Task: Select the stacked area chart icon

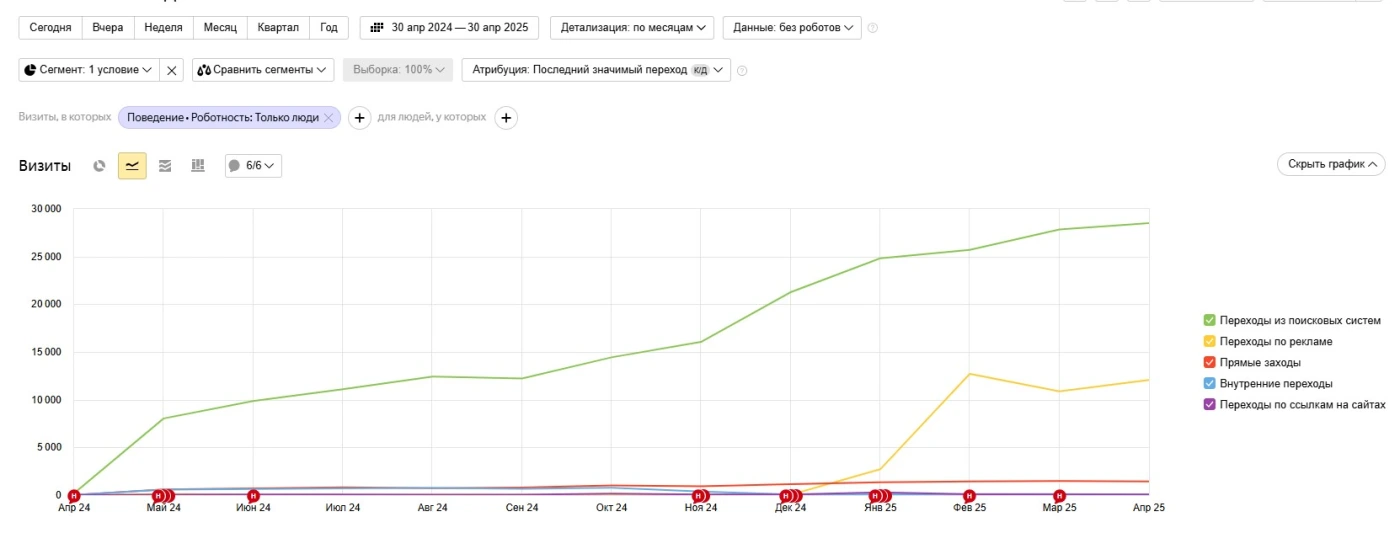Action: click(x=165, y=166)
